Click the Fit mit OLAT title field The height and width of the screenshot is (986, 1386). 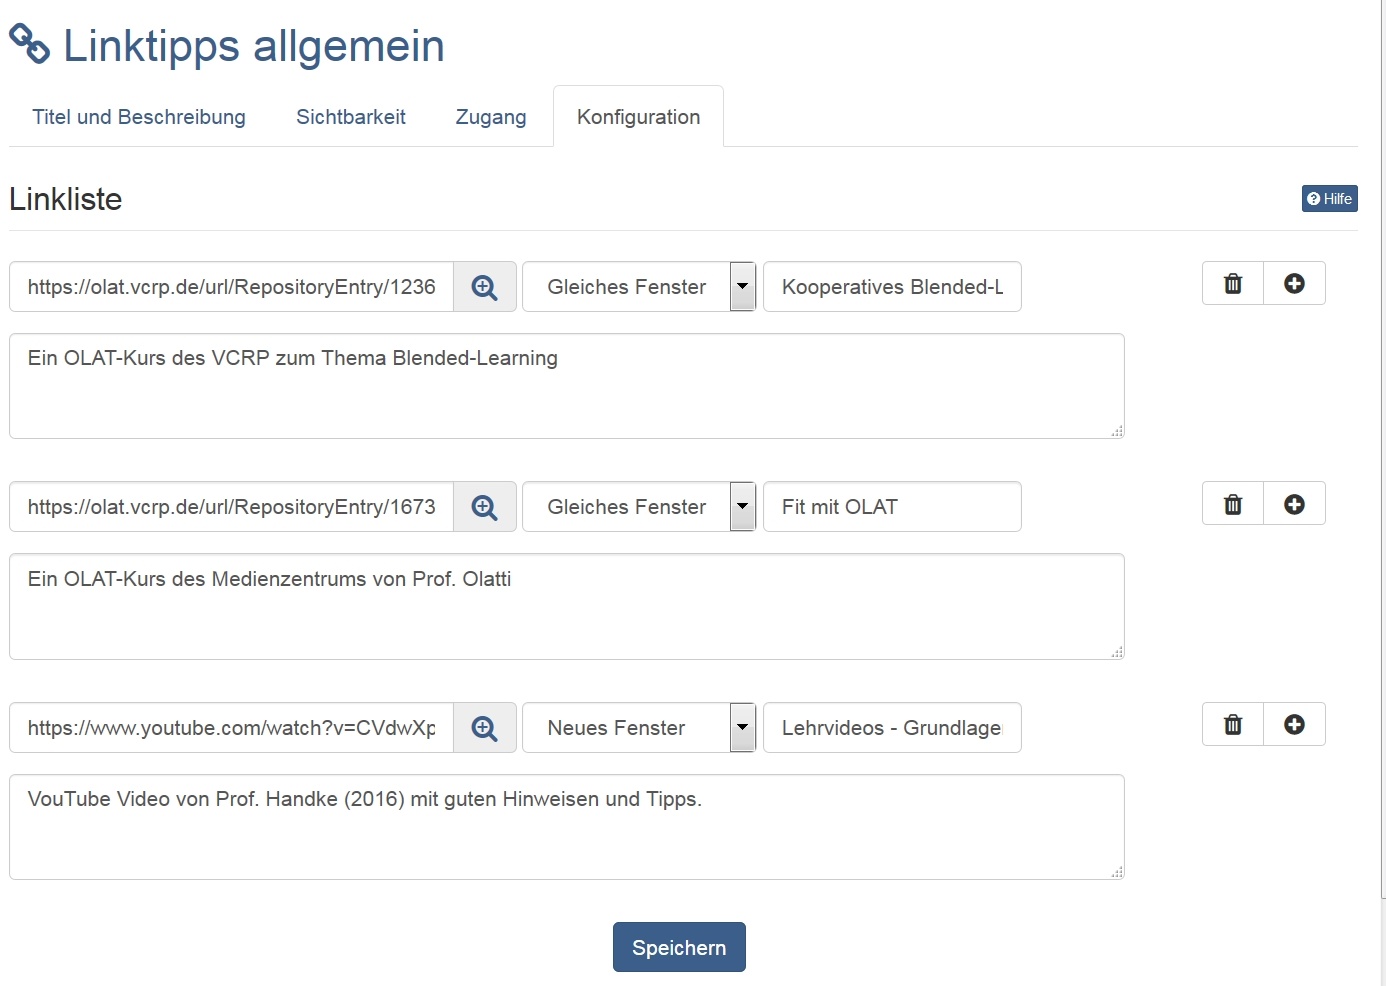tap(892, 507)
